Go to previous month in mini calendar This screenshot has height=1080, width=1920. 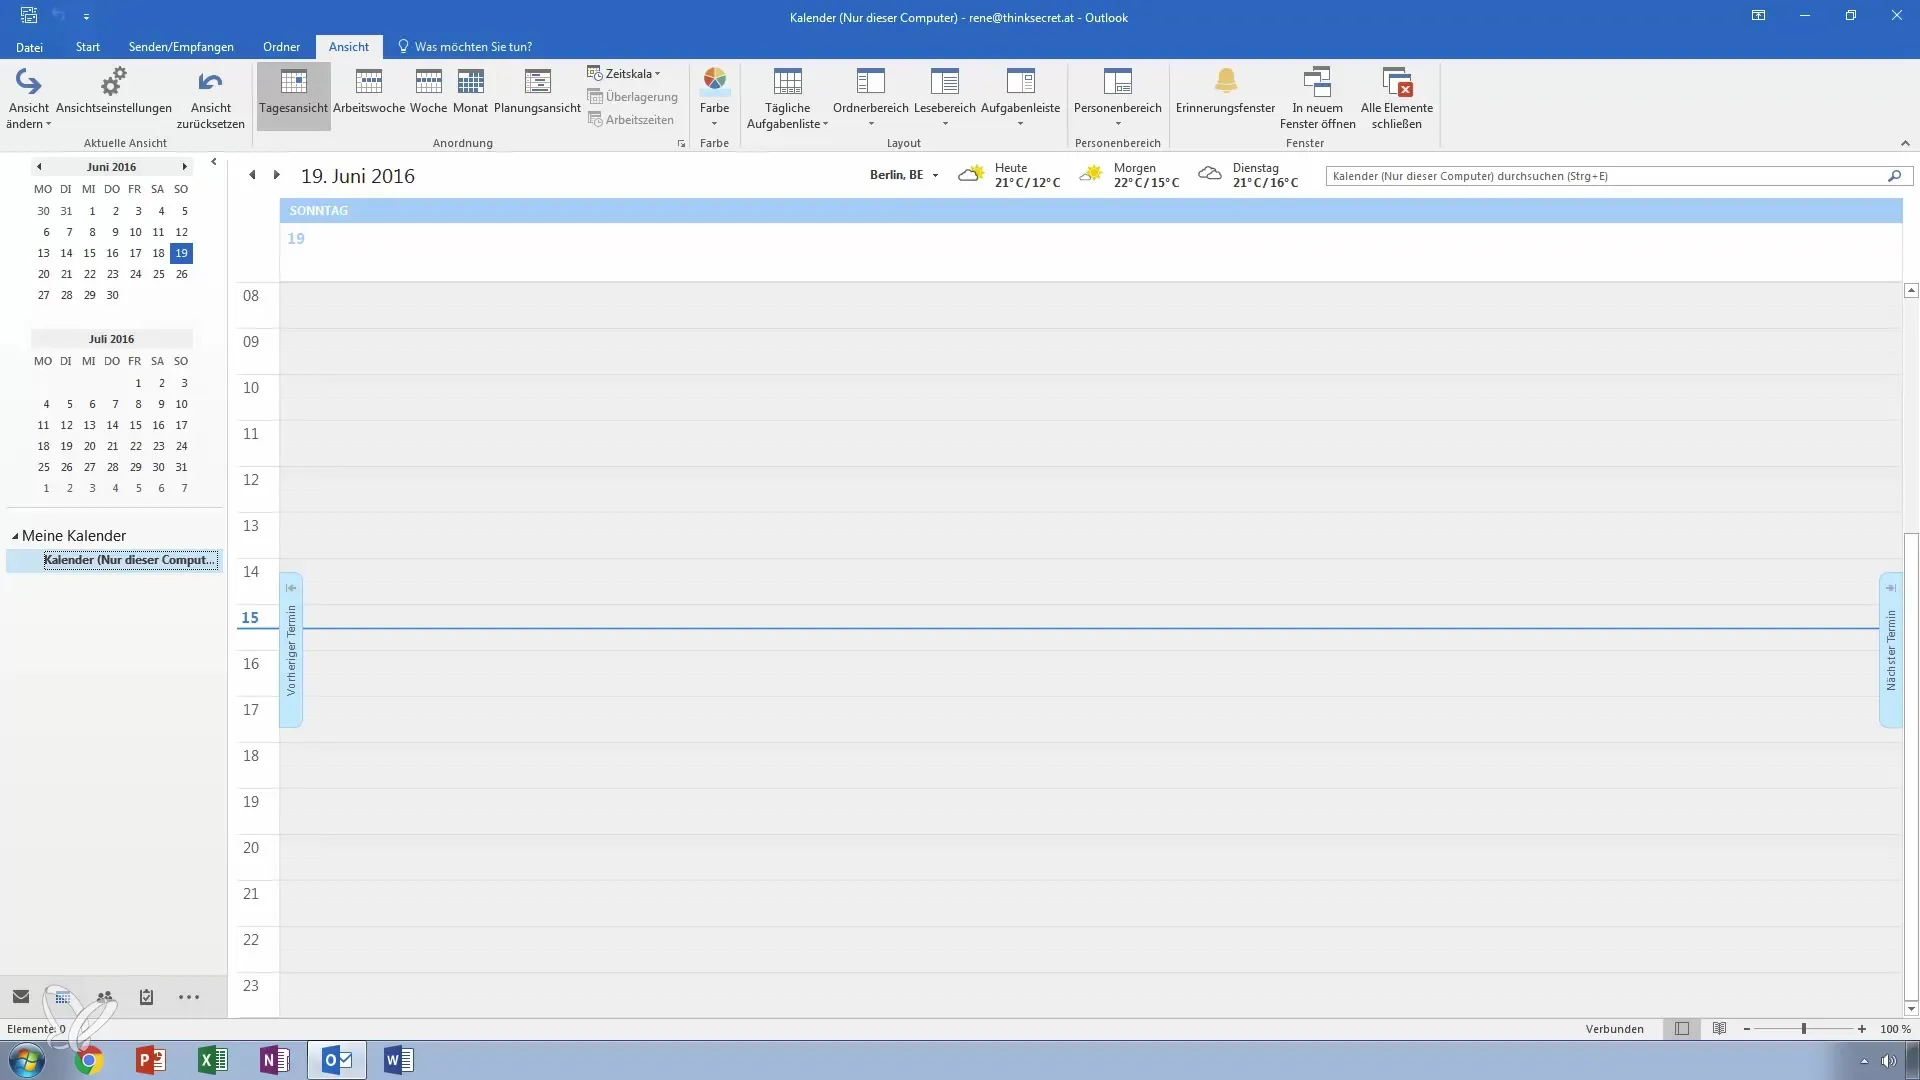point(39,167)
